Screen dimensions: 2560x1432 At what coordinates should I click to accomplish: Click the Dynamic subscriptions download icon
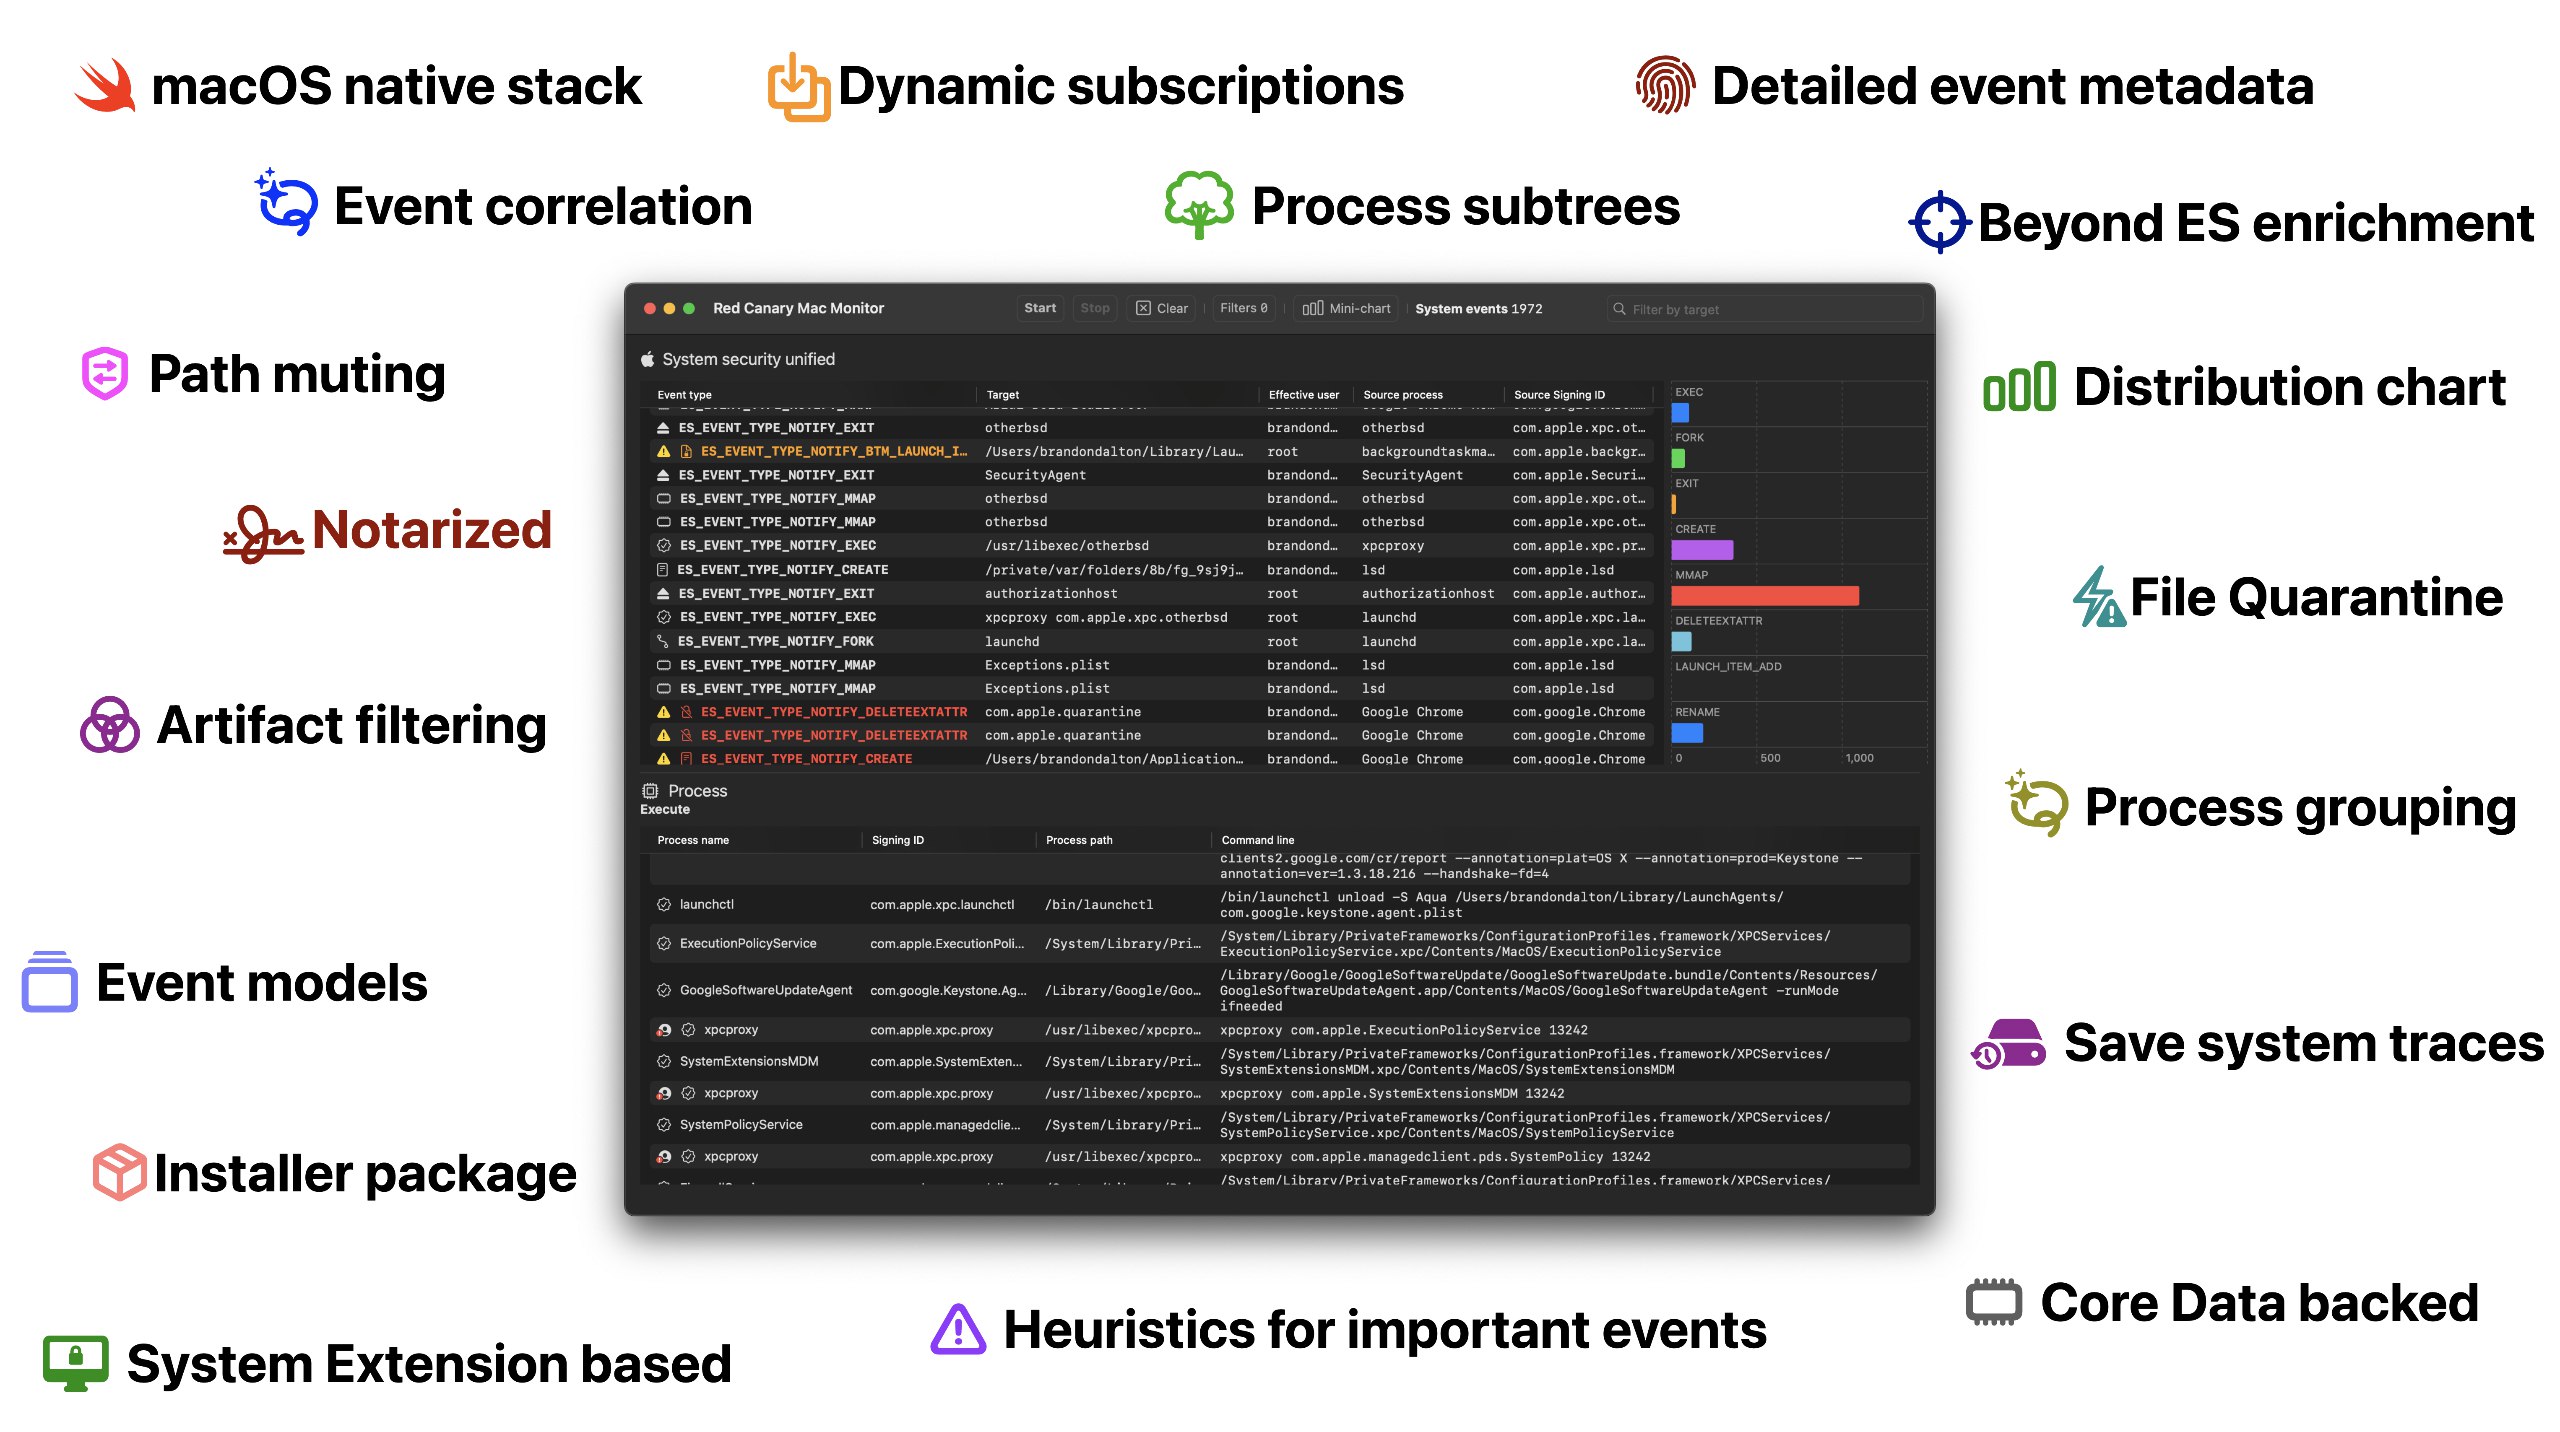pyautogui.click(x=798, y=87)
